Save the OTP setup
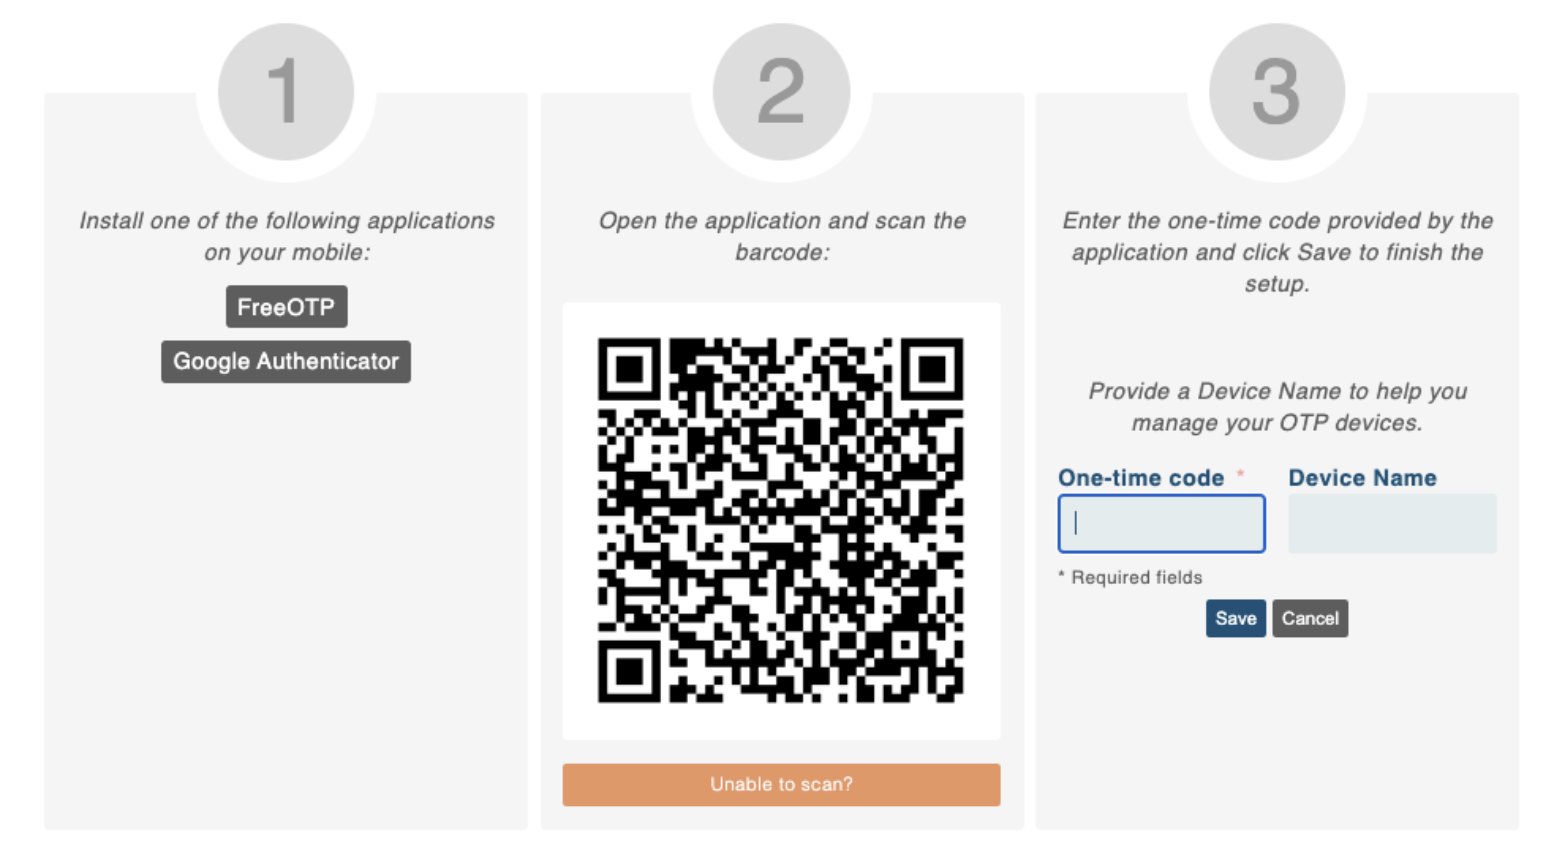 (1235, 619)
